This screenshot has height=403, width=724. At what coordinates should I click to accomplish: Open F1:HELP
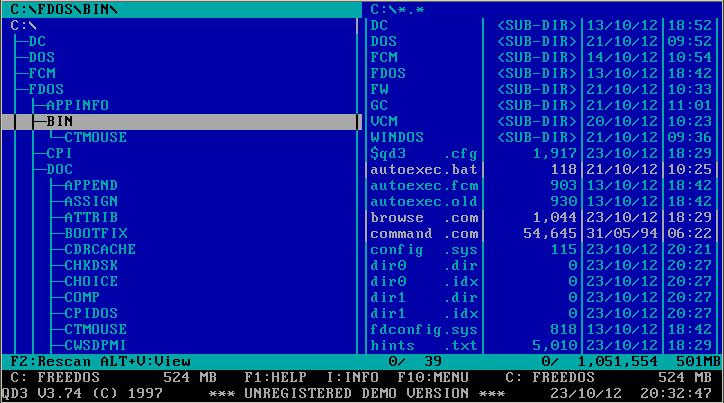coord(276,378)
